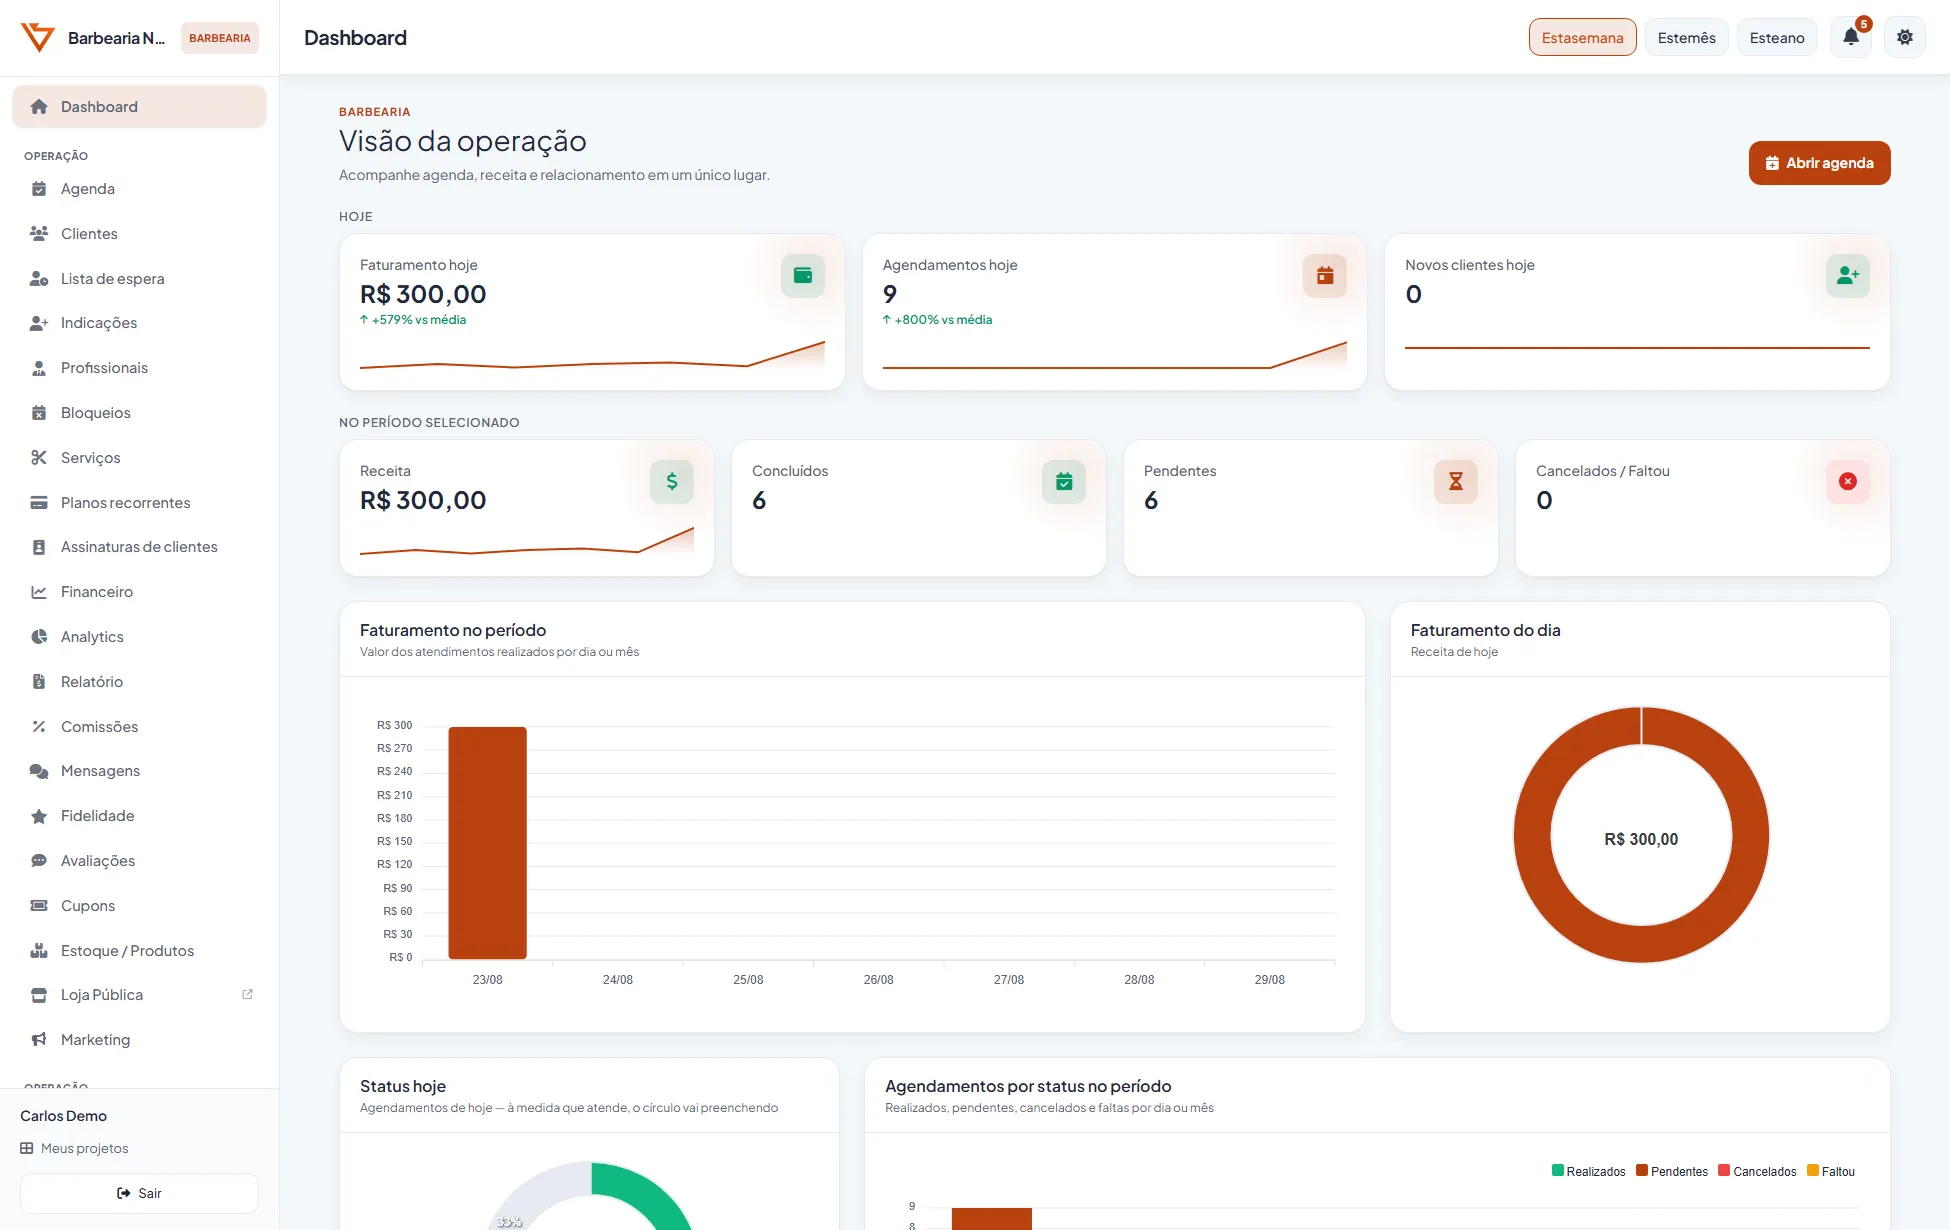Viewport: 1950px width, 1230px height.
Task: Click the Serviços scissors icon
Action: click(x=39, y=458)
